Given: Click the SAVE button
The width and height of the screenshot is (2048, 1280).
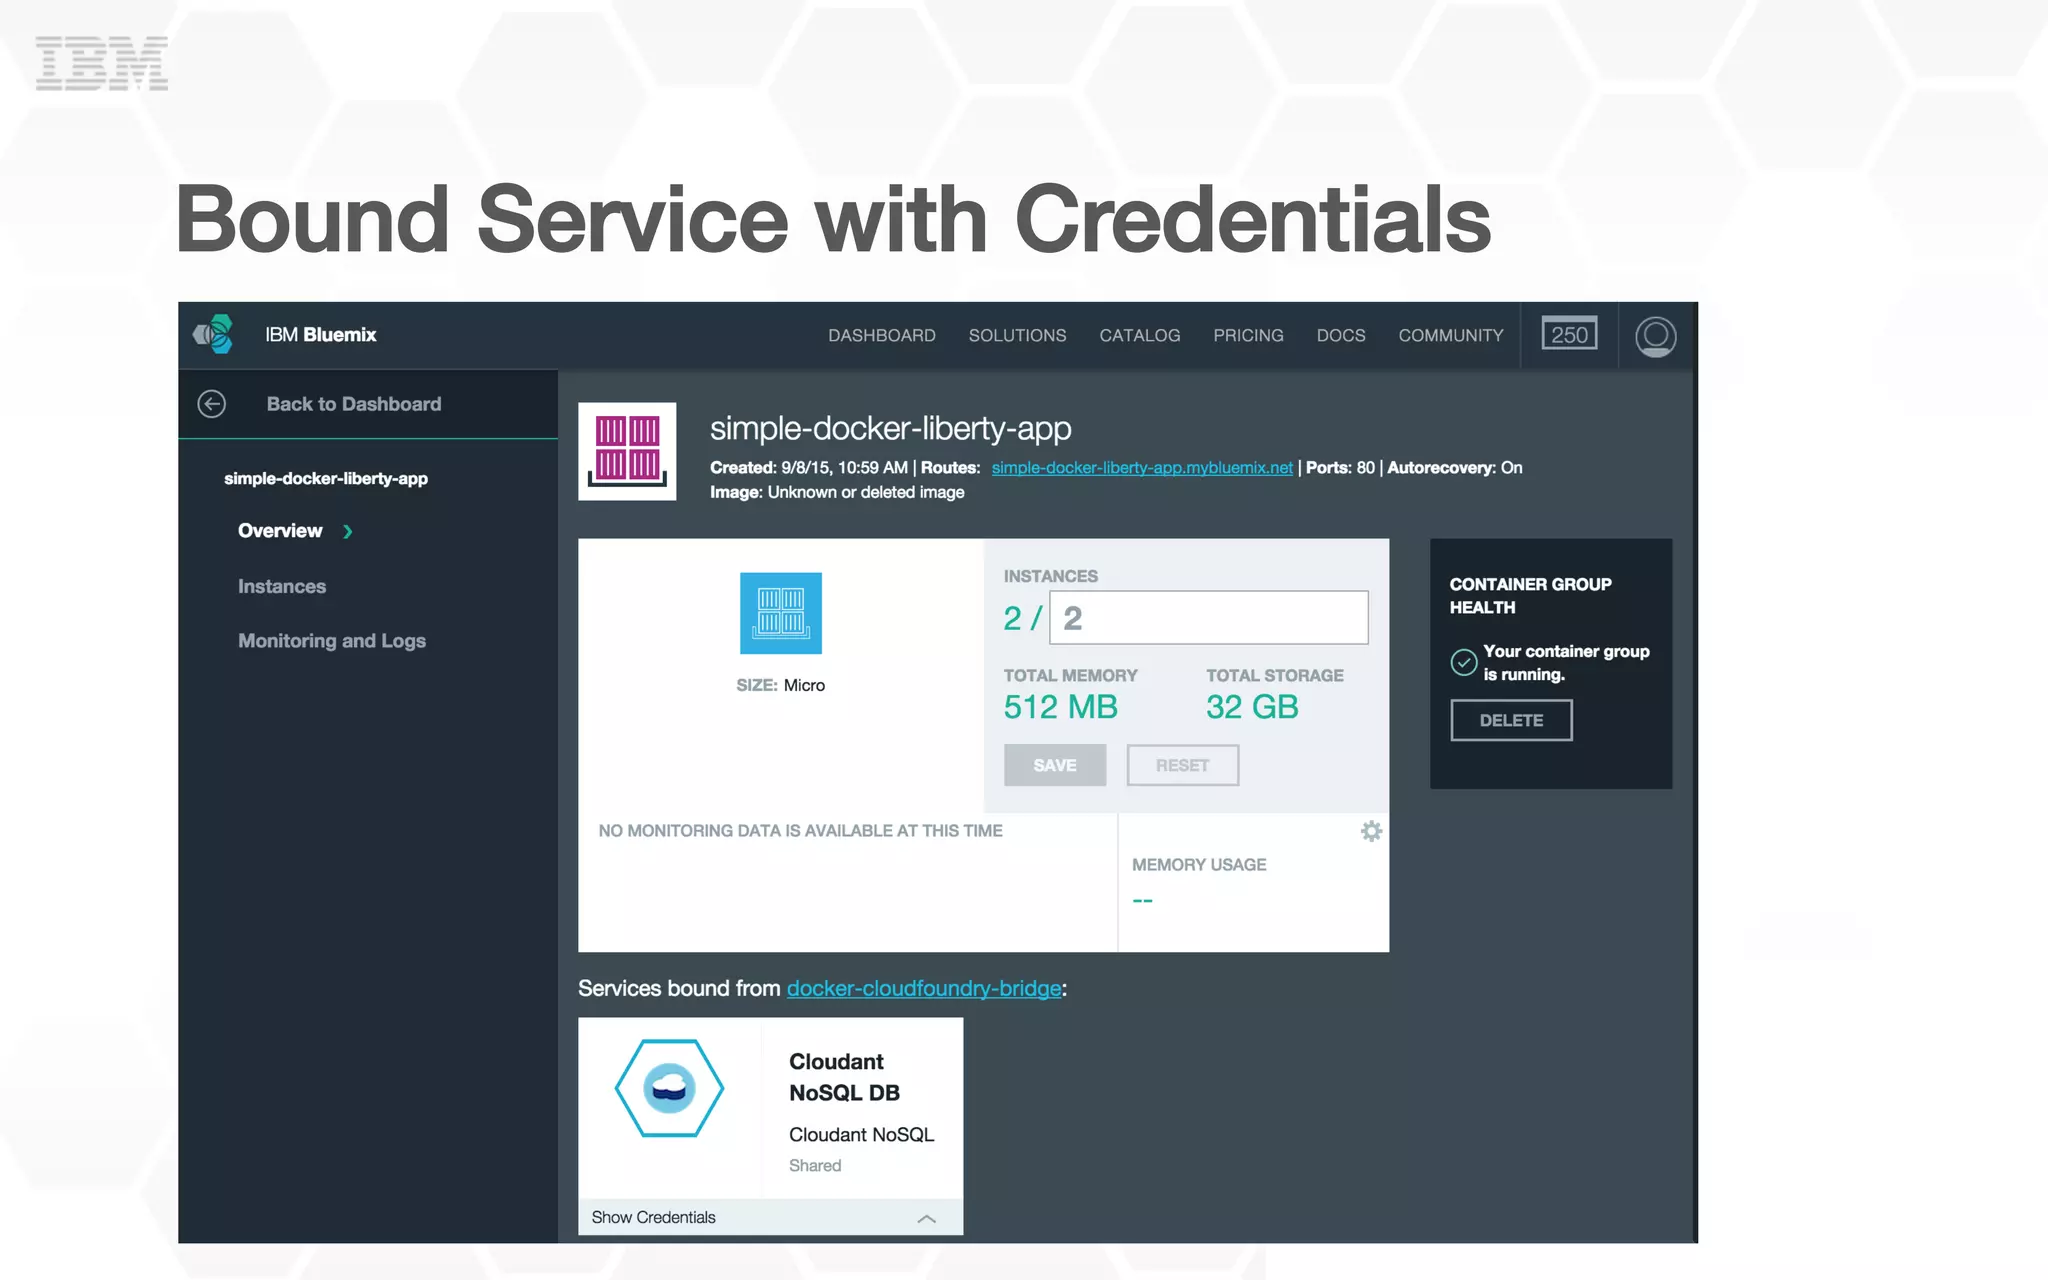Looking at the screenshot, I should click(1055, 765).
